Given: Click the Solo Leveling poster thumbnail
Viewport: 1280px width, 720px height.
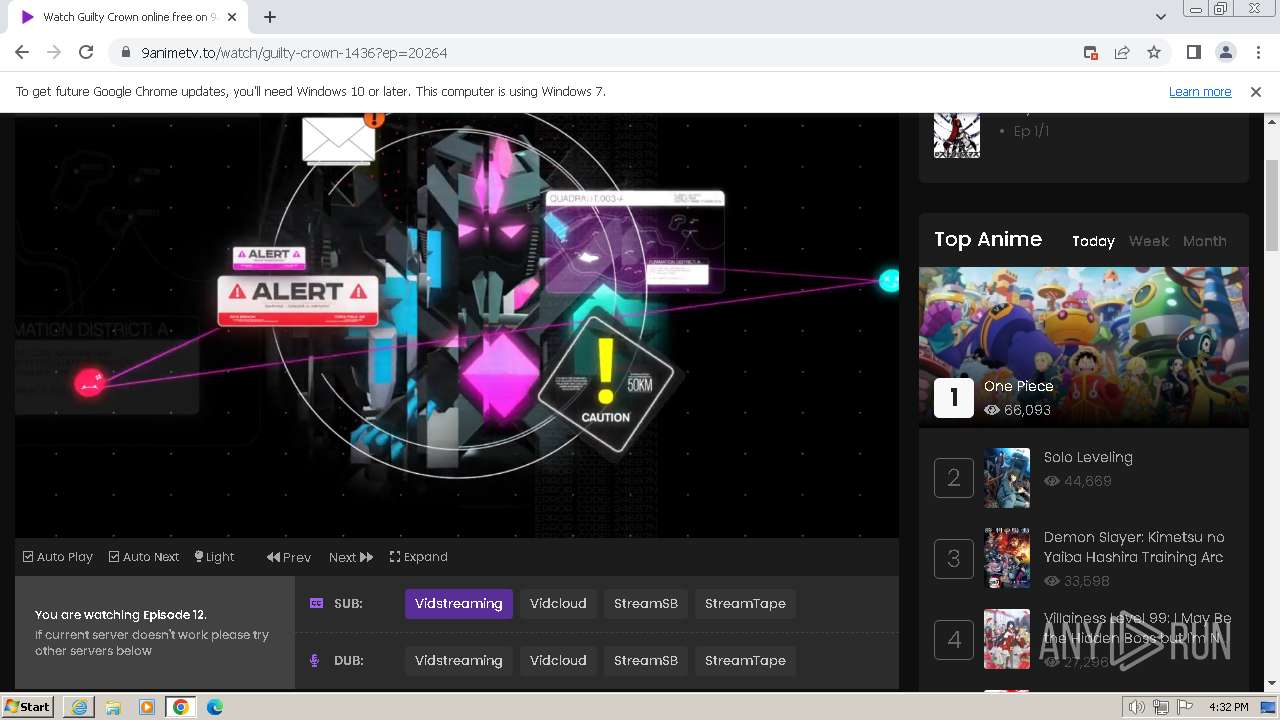Looking at the screenshot, I should coord(1007,478).
